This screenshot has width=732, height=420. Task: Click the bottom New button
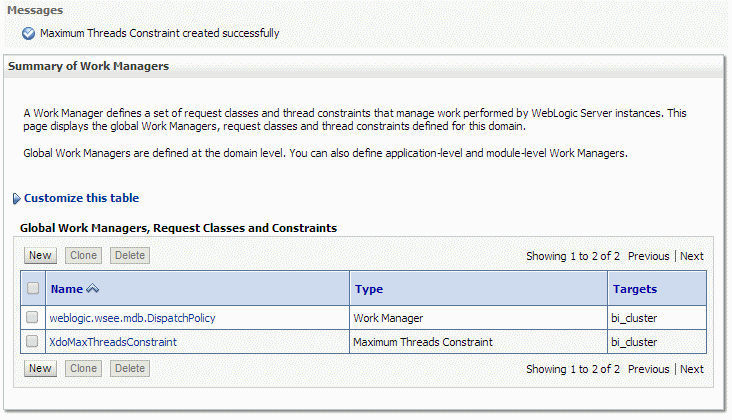[x=40, y=368]
